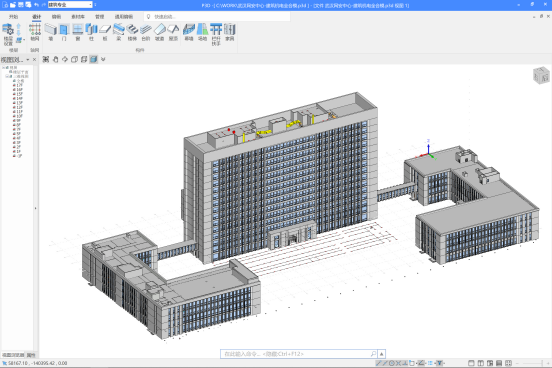This screenshot has width=552, height=368.
Task: Select the Roof (屋顶) tool
Action: coord(173,32)
